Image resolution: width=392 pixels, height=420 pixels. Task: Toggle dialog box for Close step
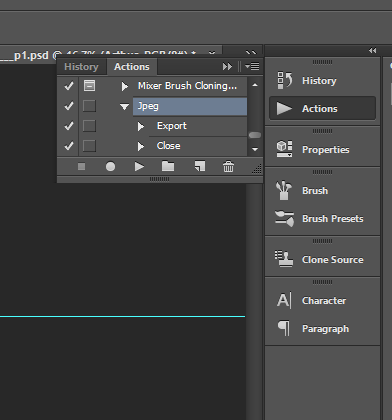click(89, 146)
